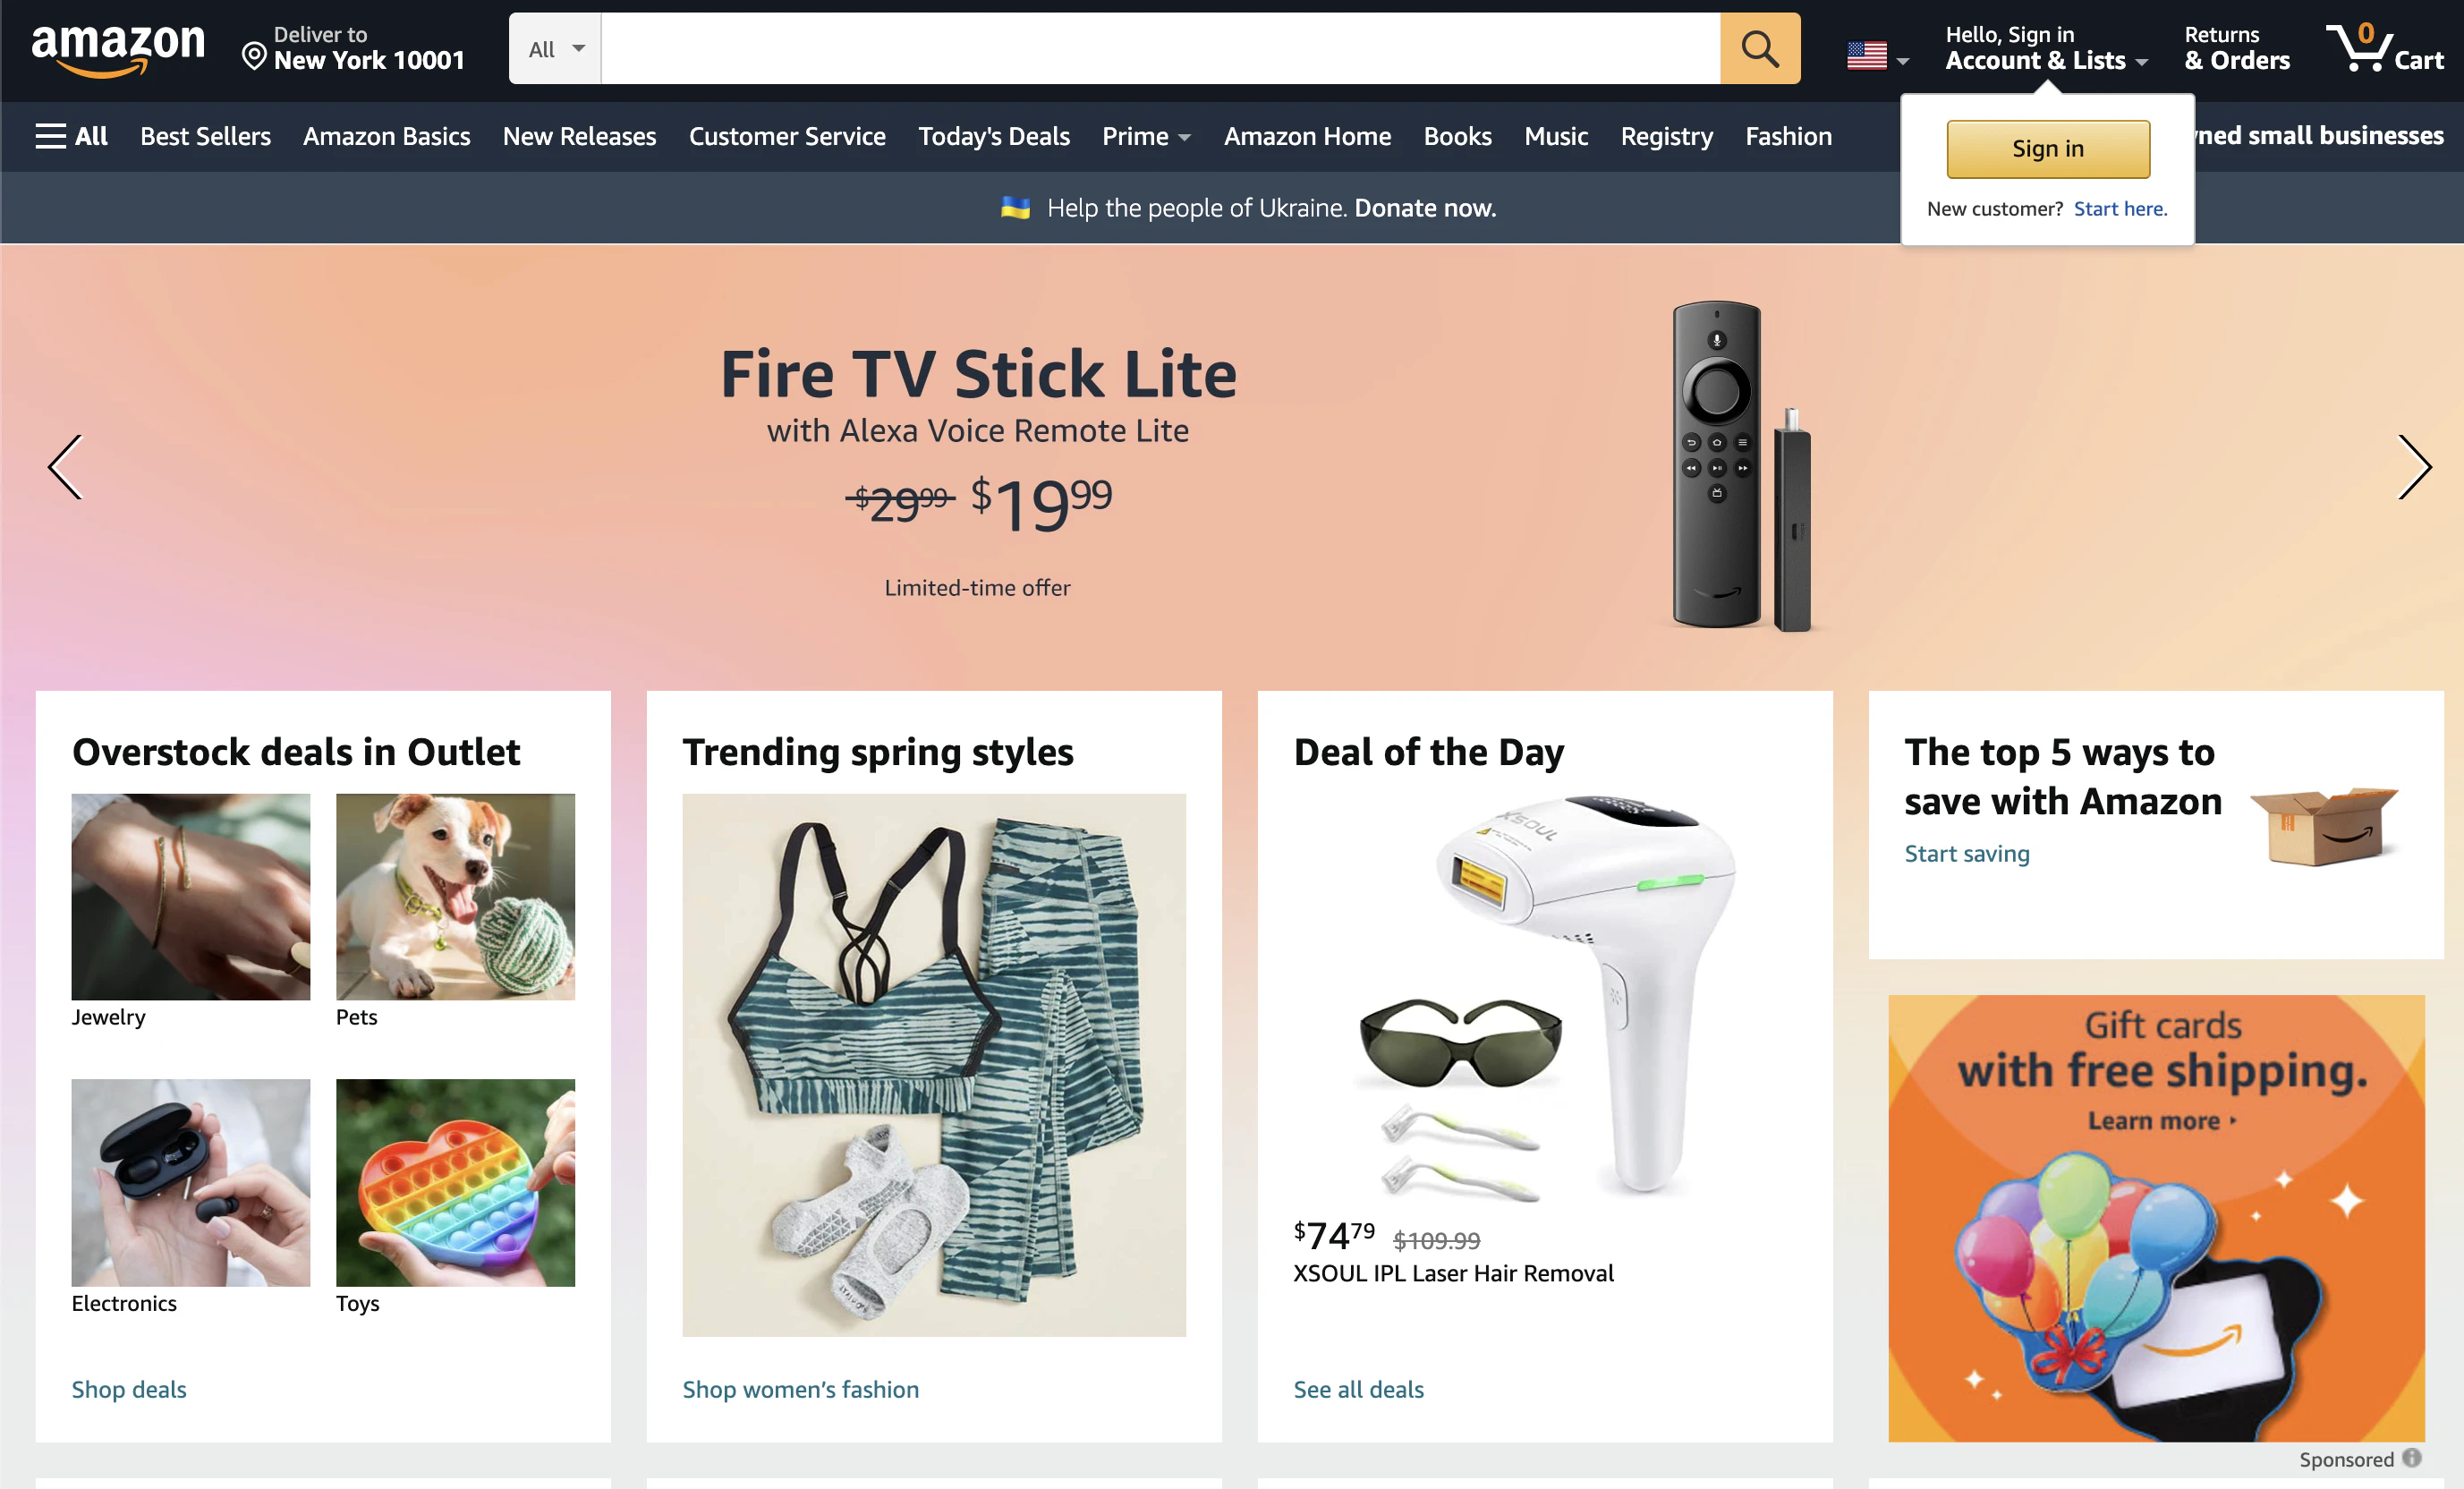Open Today's Deals in navigation bar
The height and width of the screenshot is (1489, 2464).
tap(993, 136)
